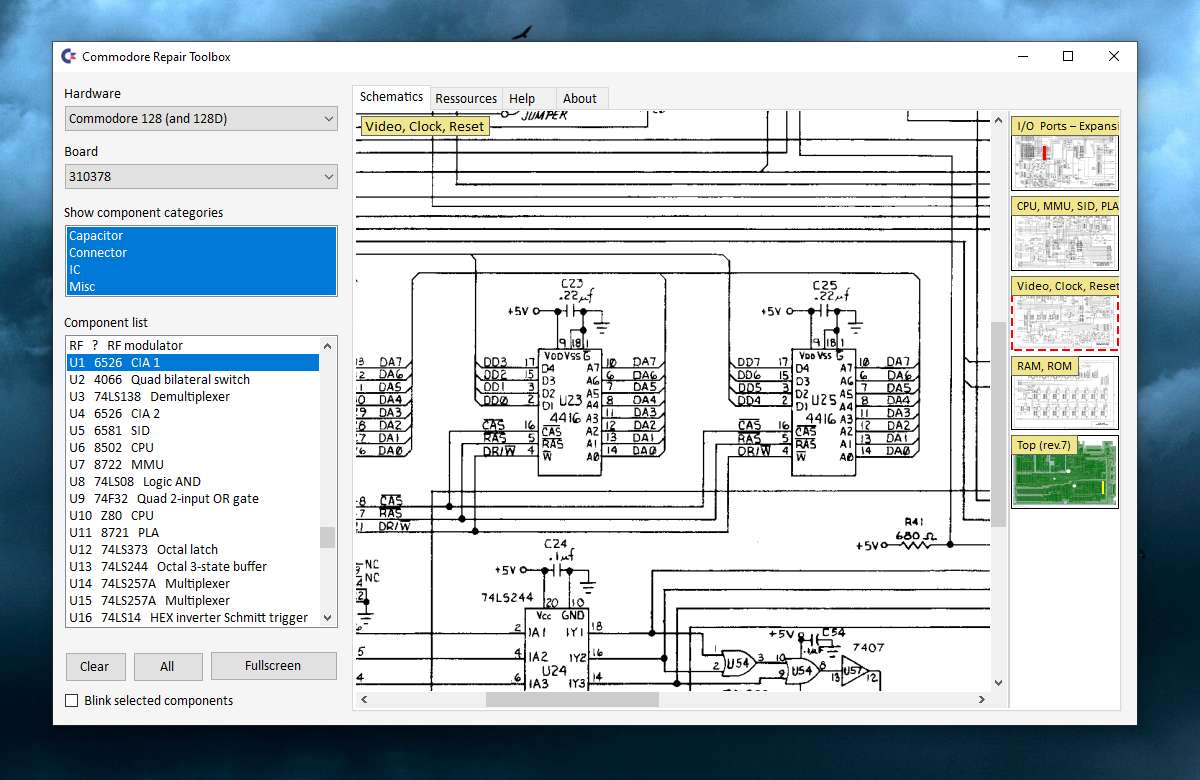Click the Clear button

tap(95, 666)
